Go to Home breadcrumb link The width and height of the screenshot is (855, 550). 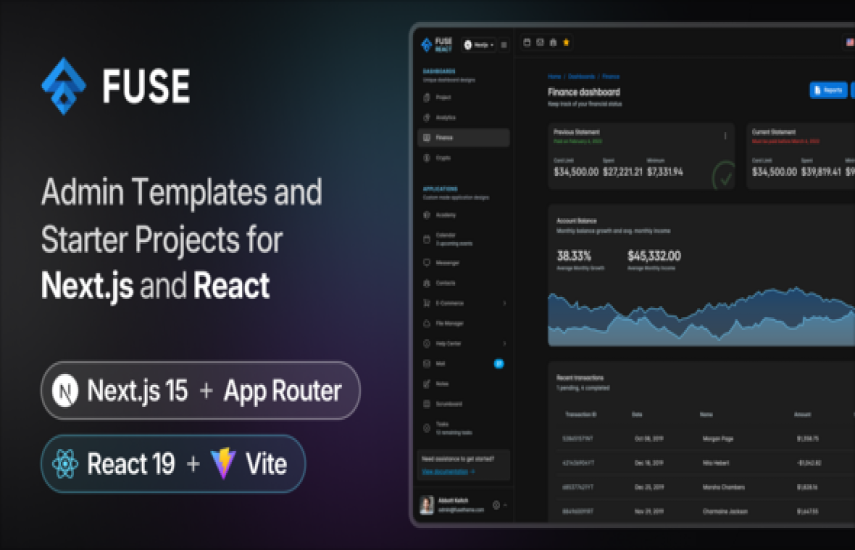click(x=554, y=77)
